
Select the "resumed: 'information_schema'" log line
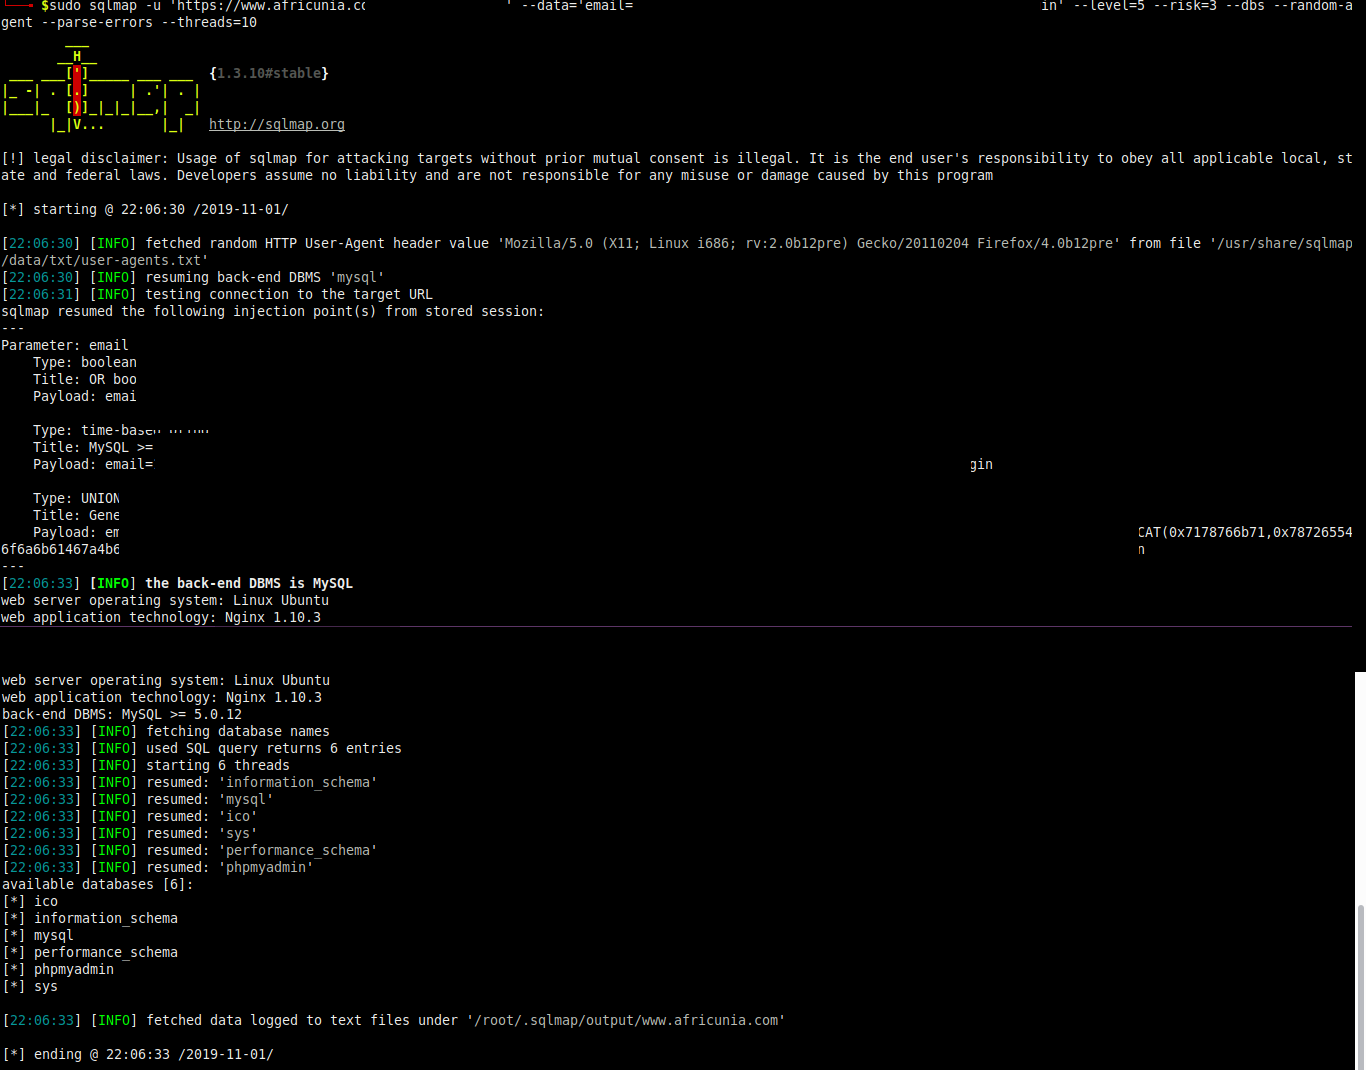[190, 782]
